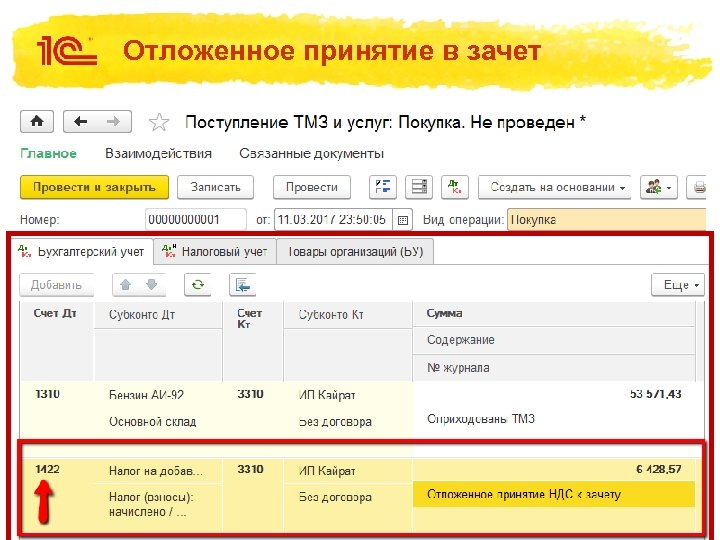720x540 pixels.
Task: Click the Провести button
Action: (312, 187)
